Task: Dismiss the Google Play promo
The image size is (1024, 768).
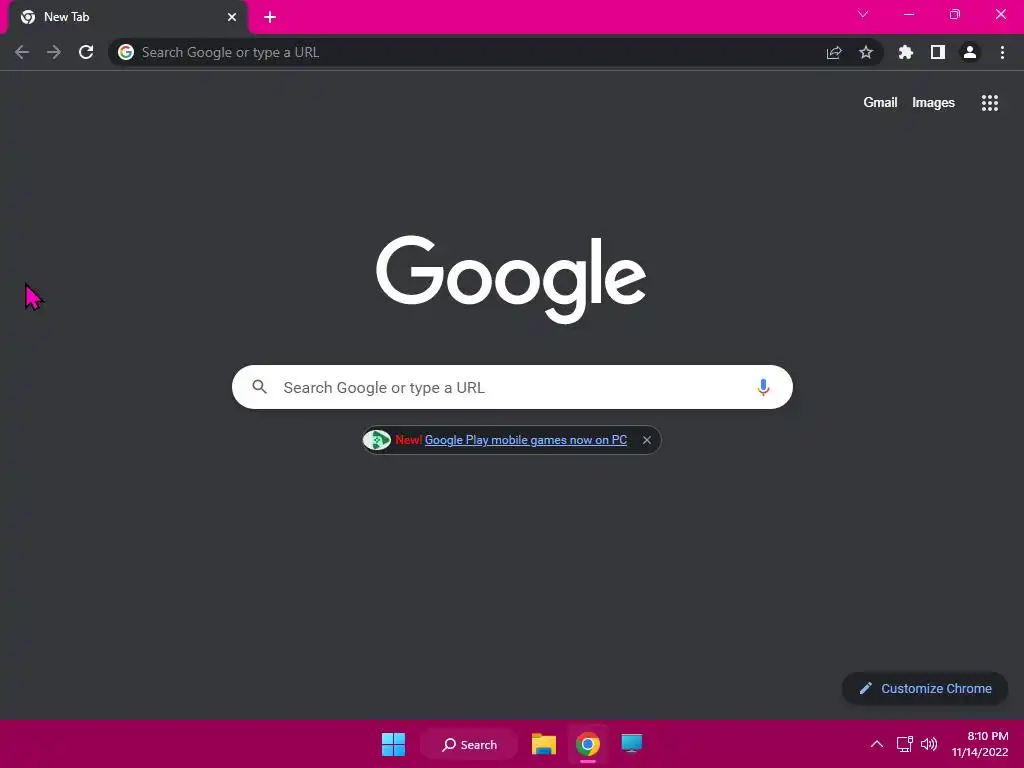Action: (647, 440)
